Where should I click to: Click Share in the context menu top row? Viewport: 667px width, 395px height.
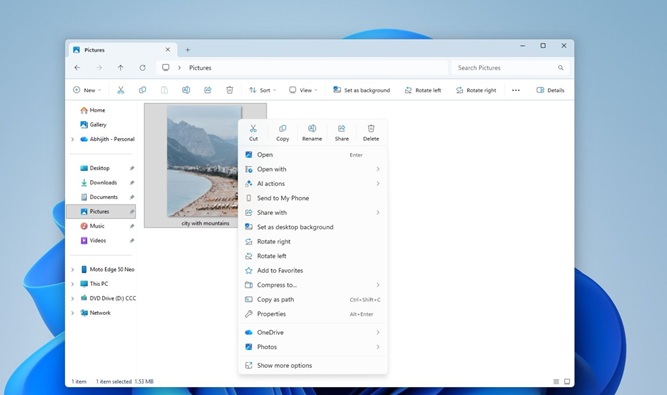342,133
